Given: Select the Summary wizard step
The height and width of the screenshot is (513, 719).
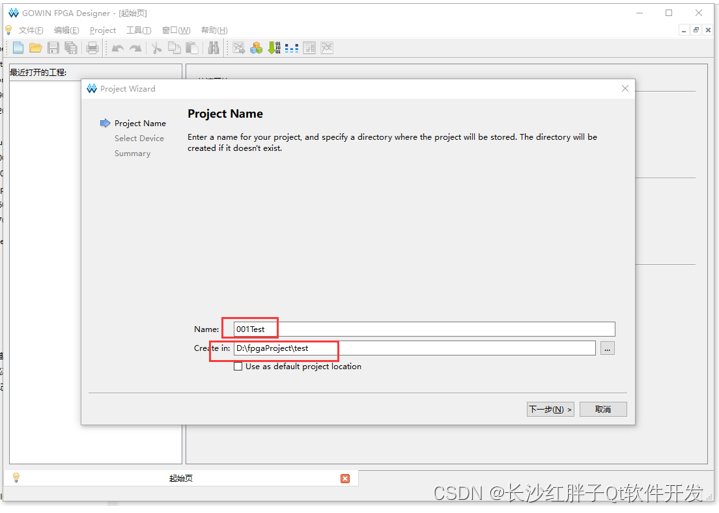Looking at the screenshot, I should coord(133,154).
